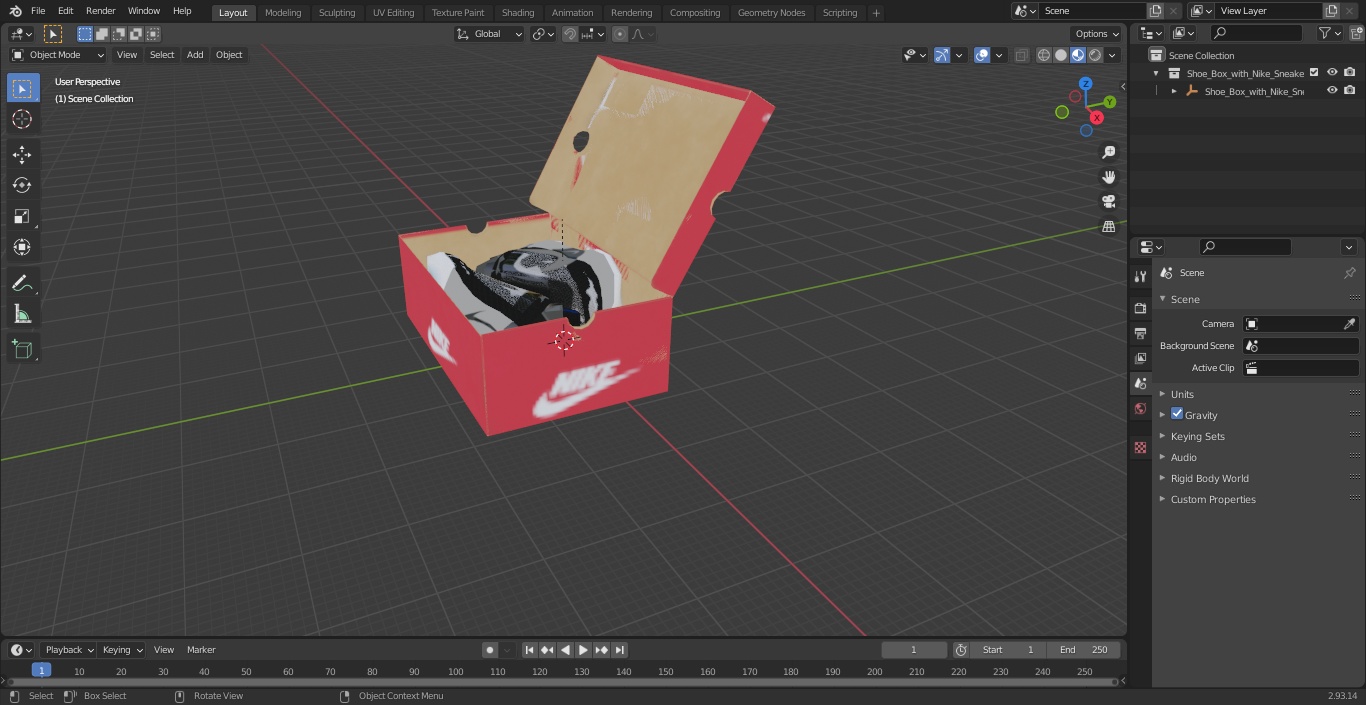Switch to solid viewport shading

(x=1061, y=55)
